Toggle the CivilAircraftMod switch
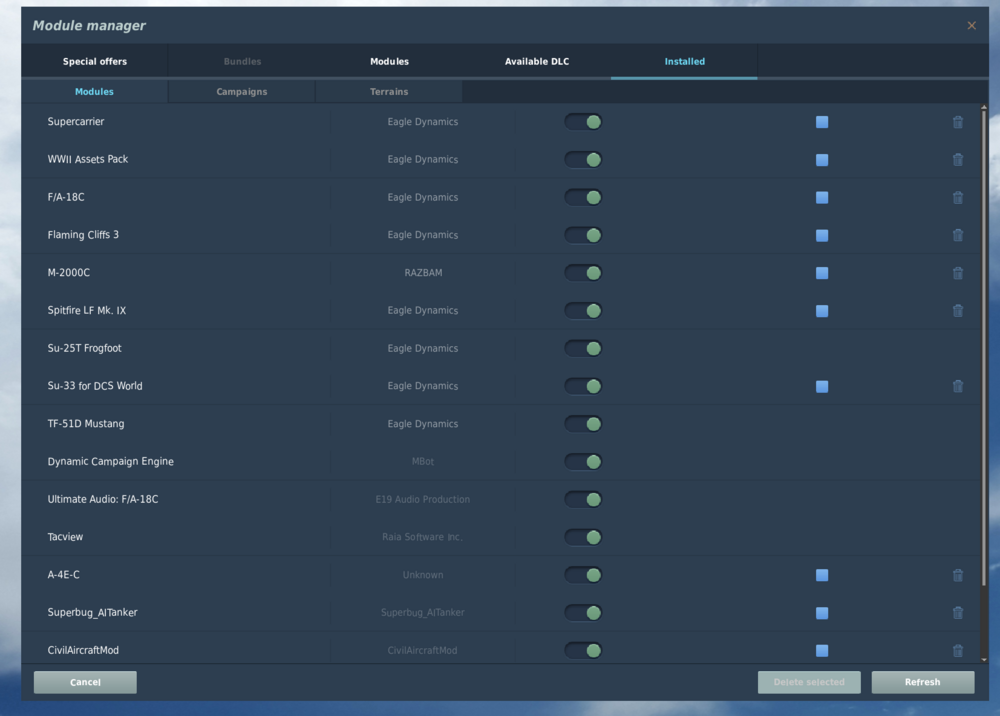1000x716 pixels. tap(583, 650)
